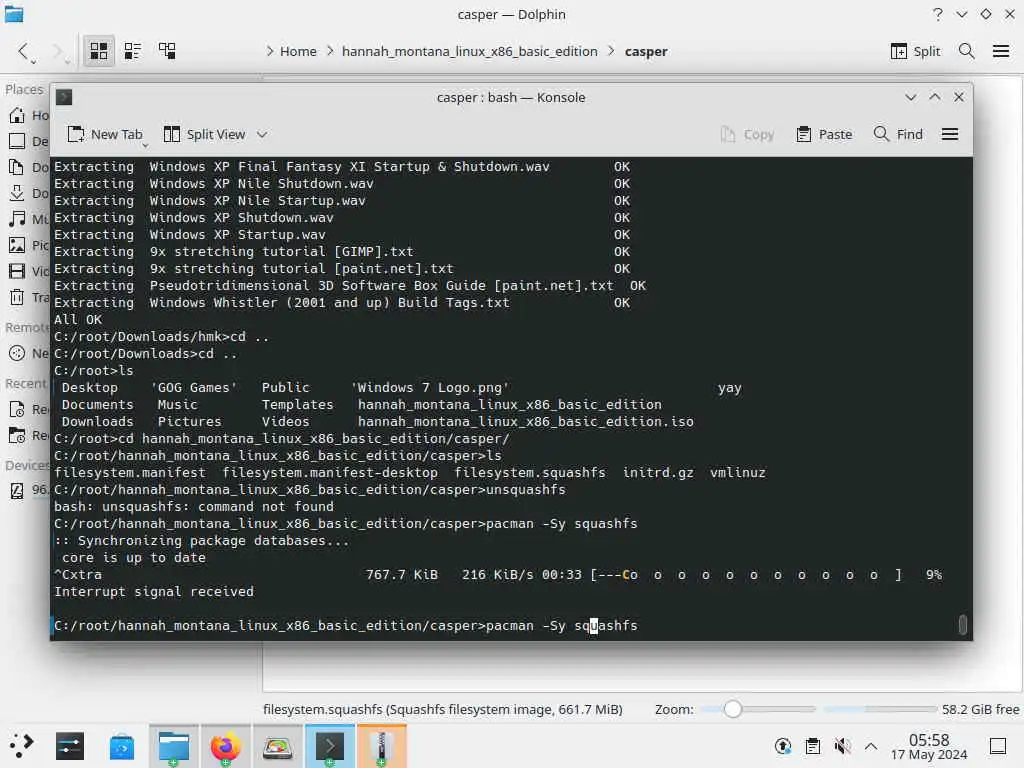The height and width of the screenshot is (768, 1024).
Task: Click the Konsole terminal icon in titlebar
Action: [64, 97]
